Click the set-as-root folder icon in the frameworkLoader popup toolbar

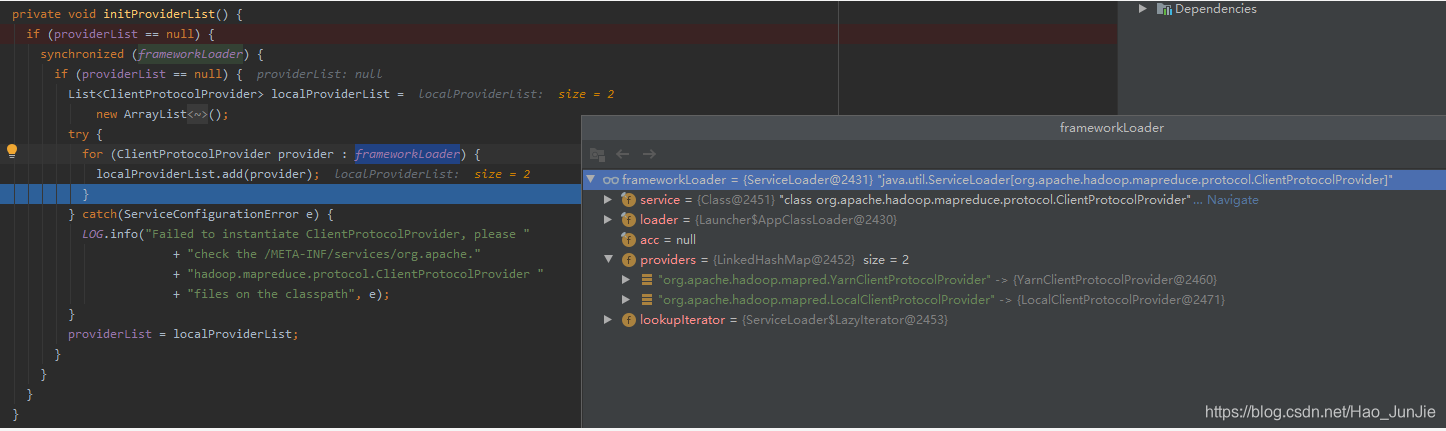coord(597,154)
